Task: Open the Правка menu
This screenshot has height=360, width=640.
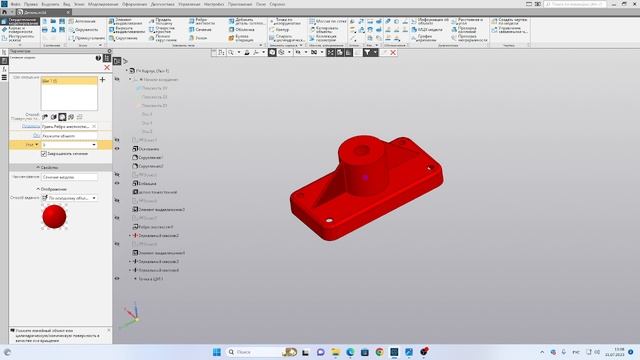Action: tap(31, 4)
